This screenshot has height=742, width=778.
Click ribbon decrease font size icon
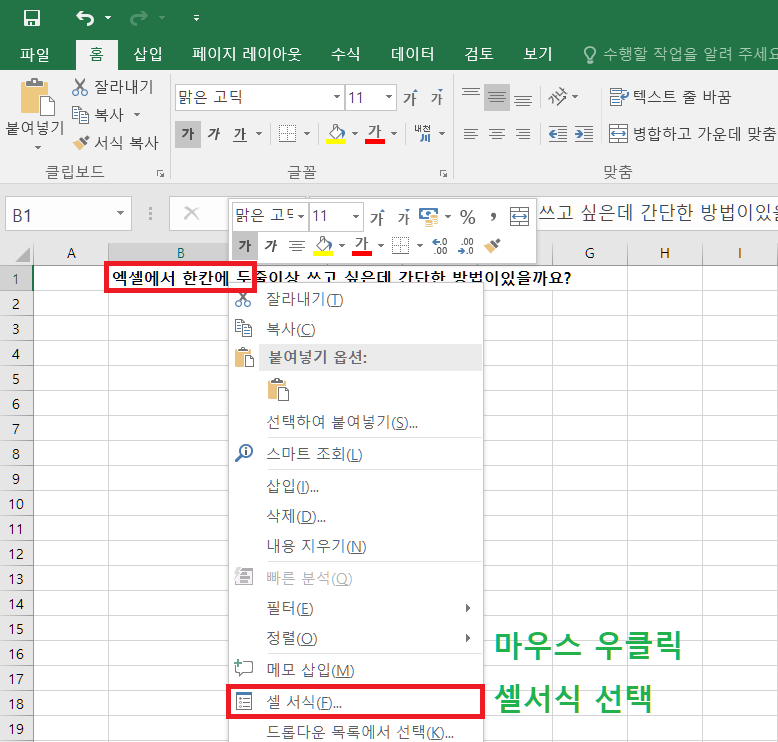(x=436, y=97)
